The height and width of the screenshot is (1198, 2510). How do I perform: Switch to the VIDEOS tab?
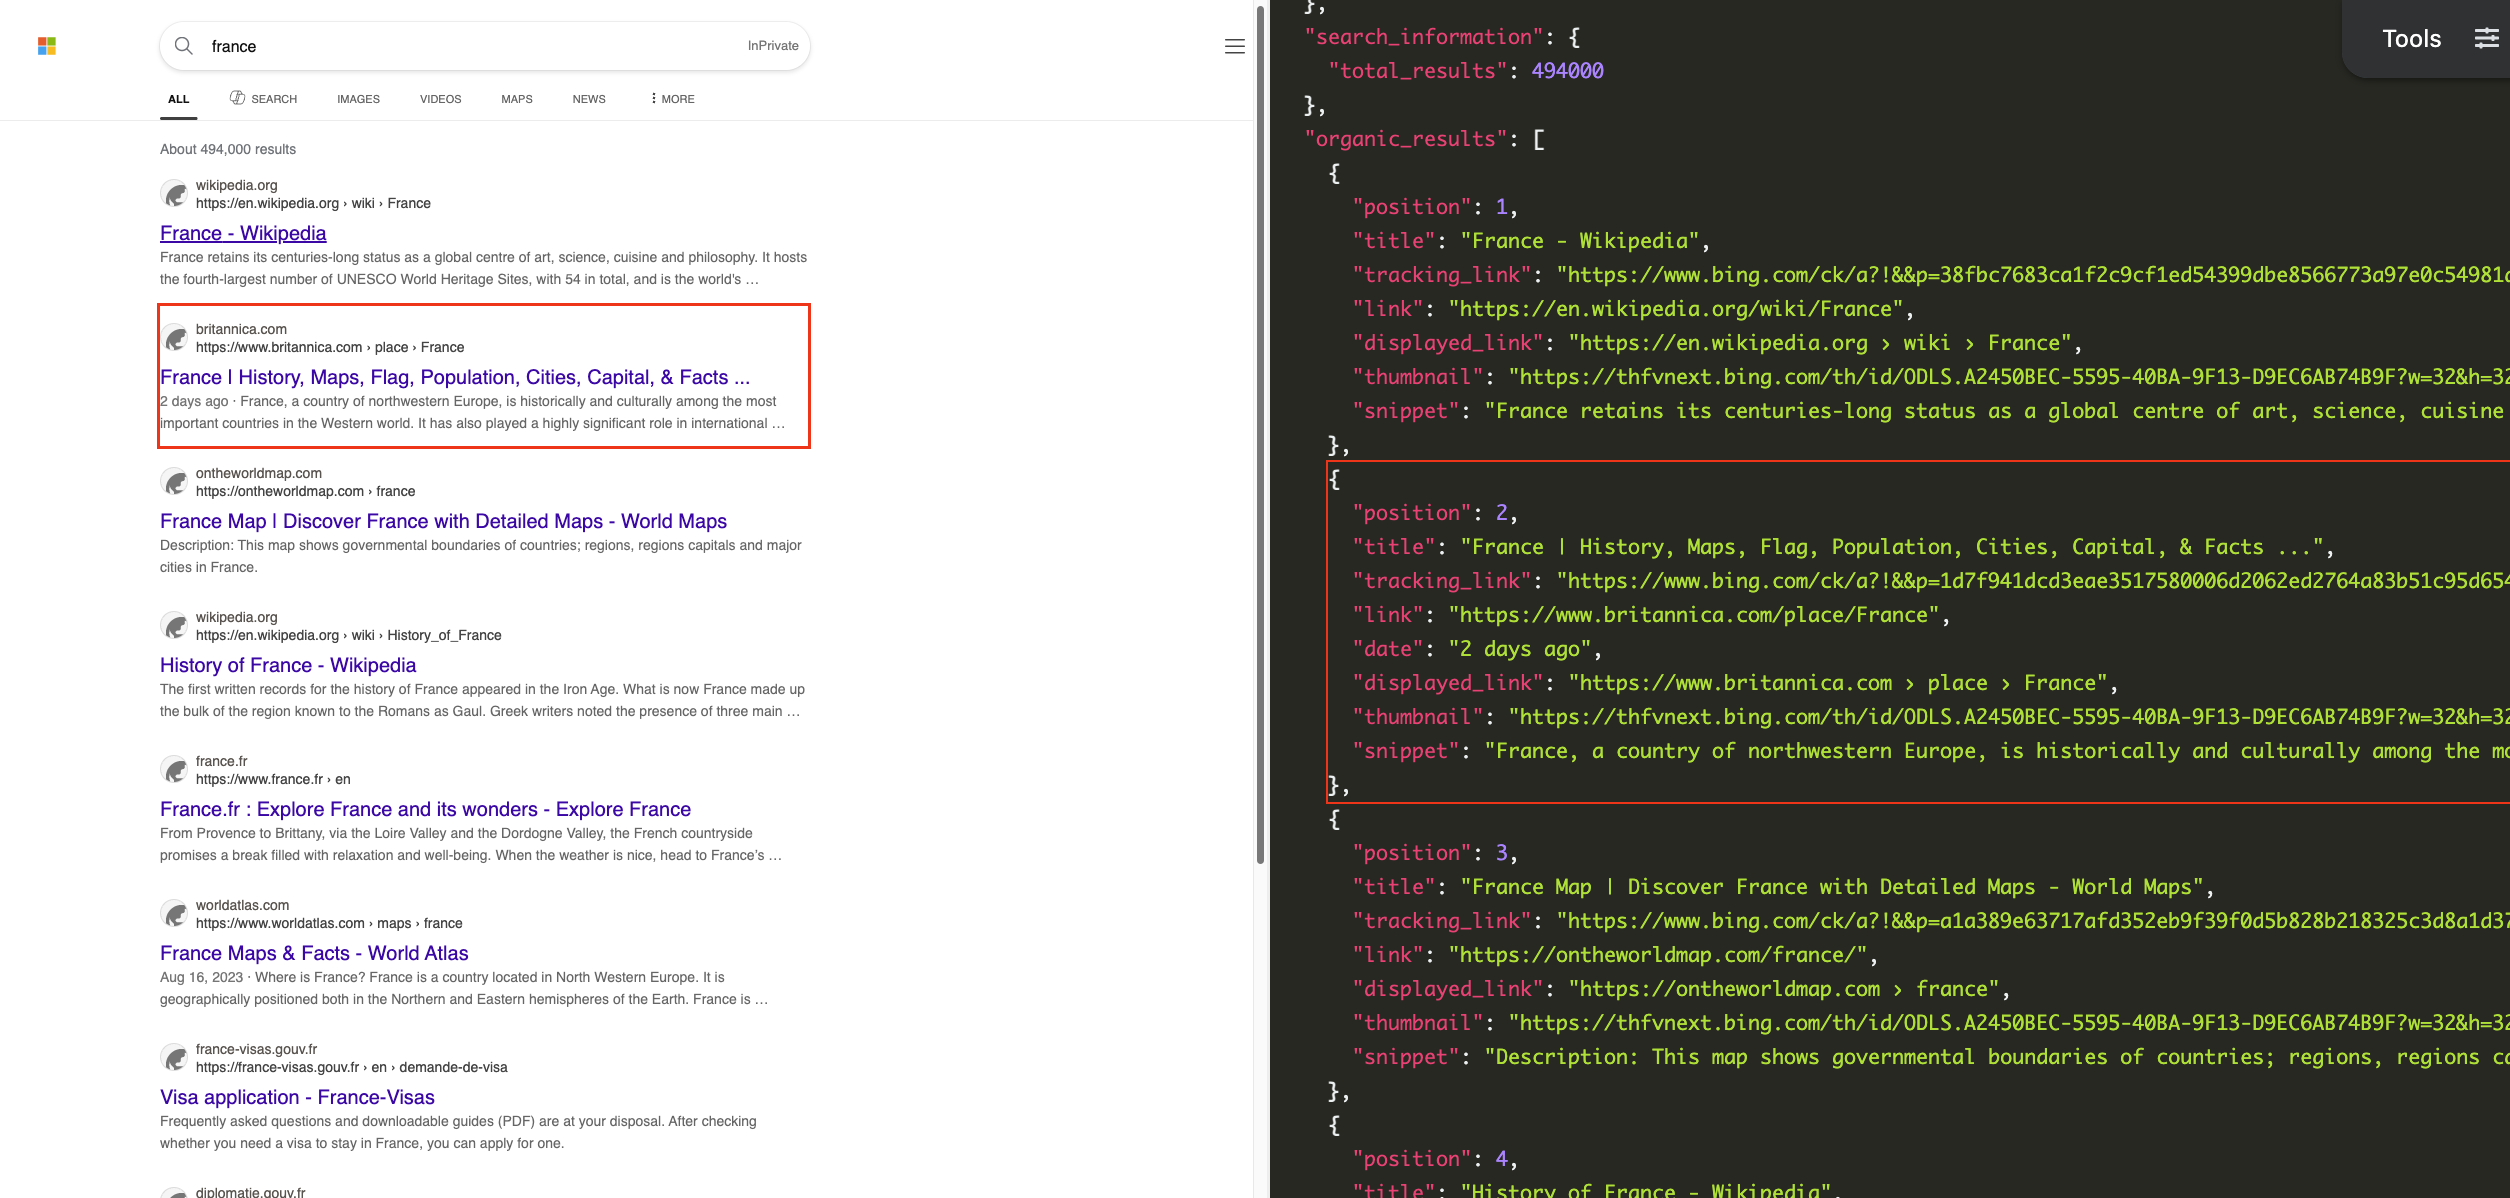[440, 99]
